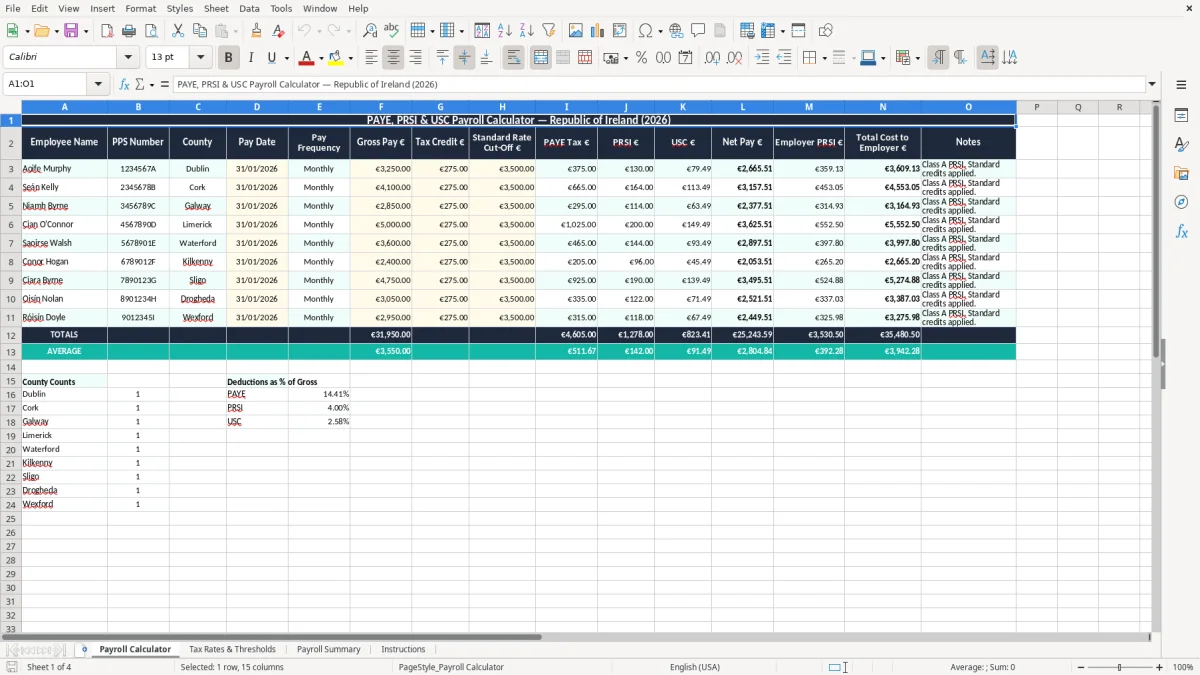Toggle Center Vertically alignment

coord(464,58)
